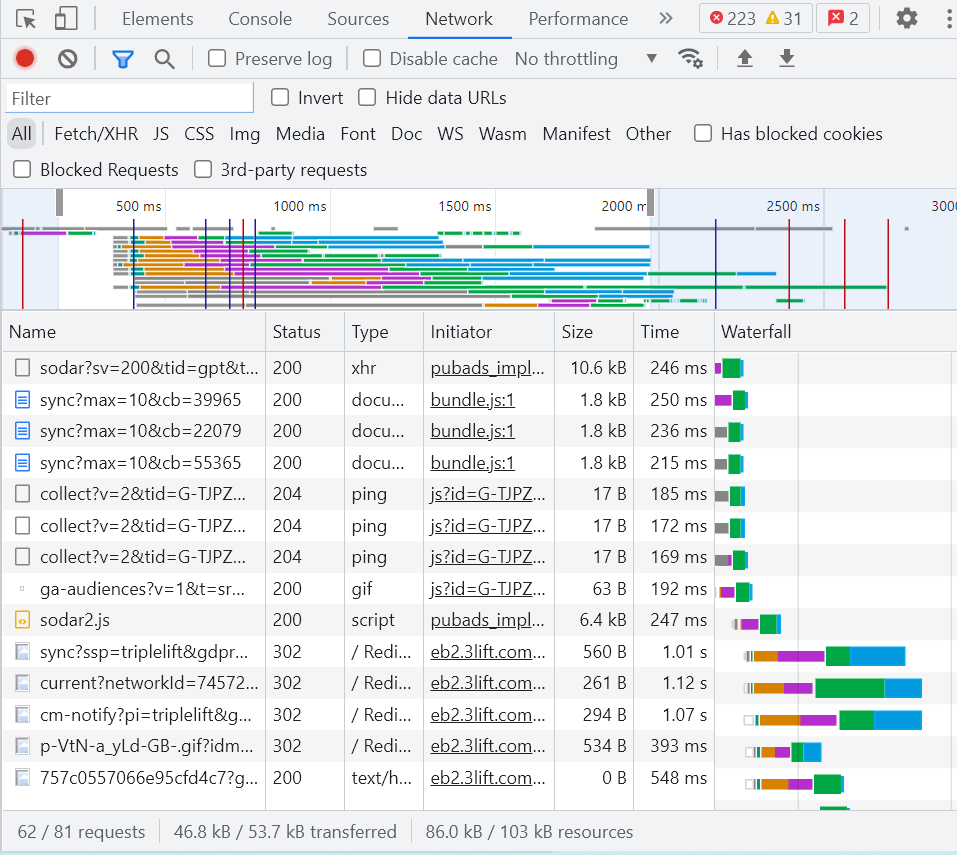Clear the network log

[x=66, y=58]
